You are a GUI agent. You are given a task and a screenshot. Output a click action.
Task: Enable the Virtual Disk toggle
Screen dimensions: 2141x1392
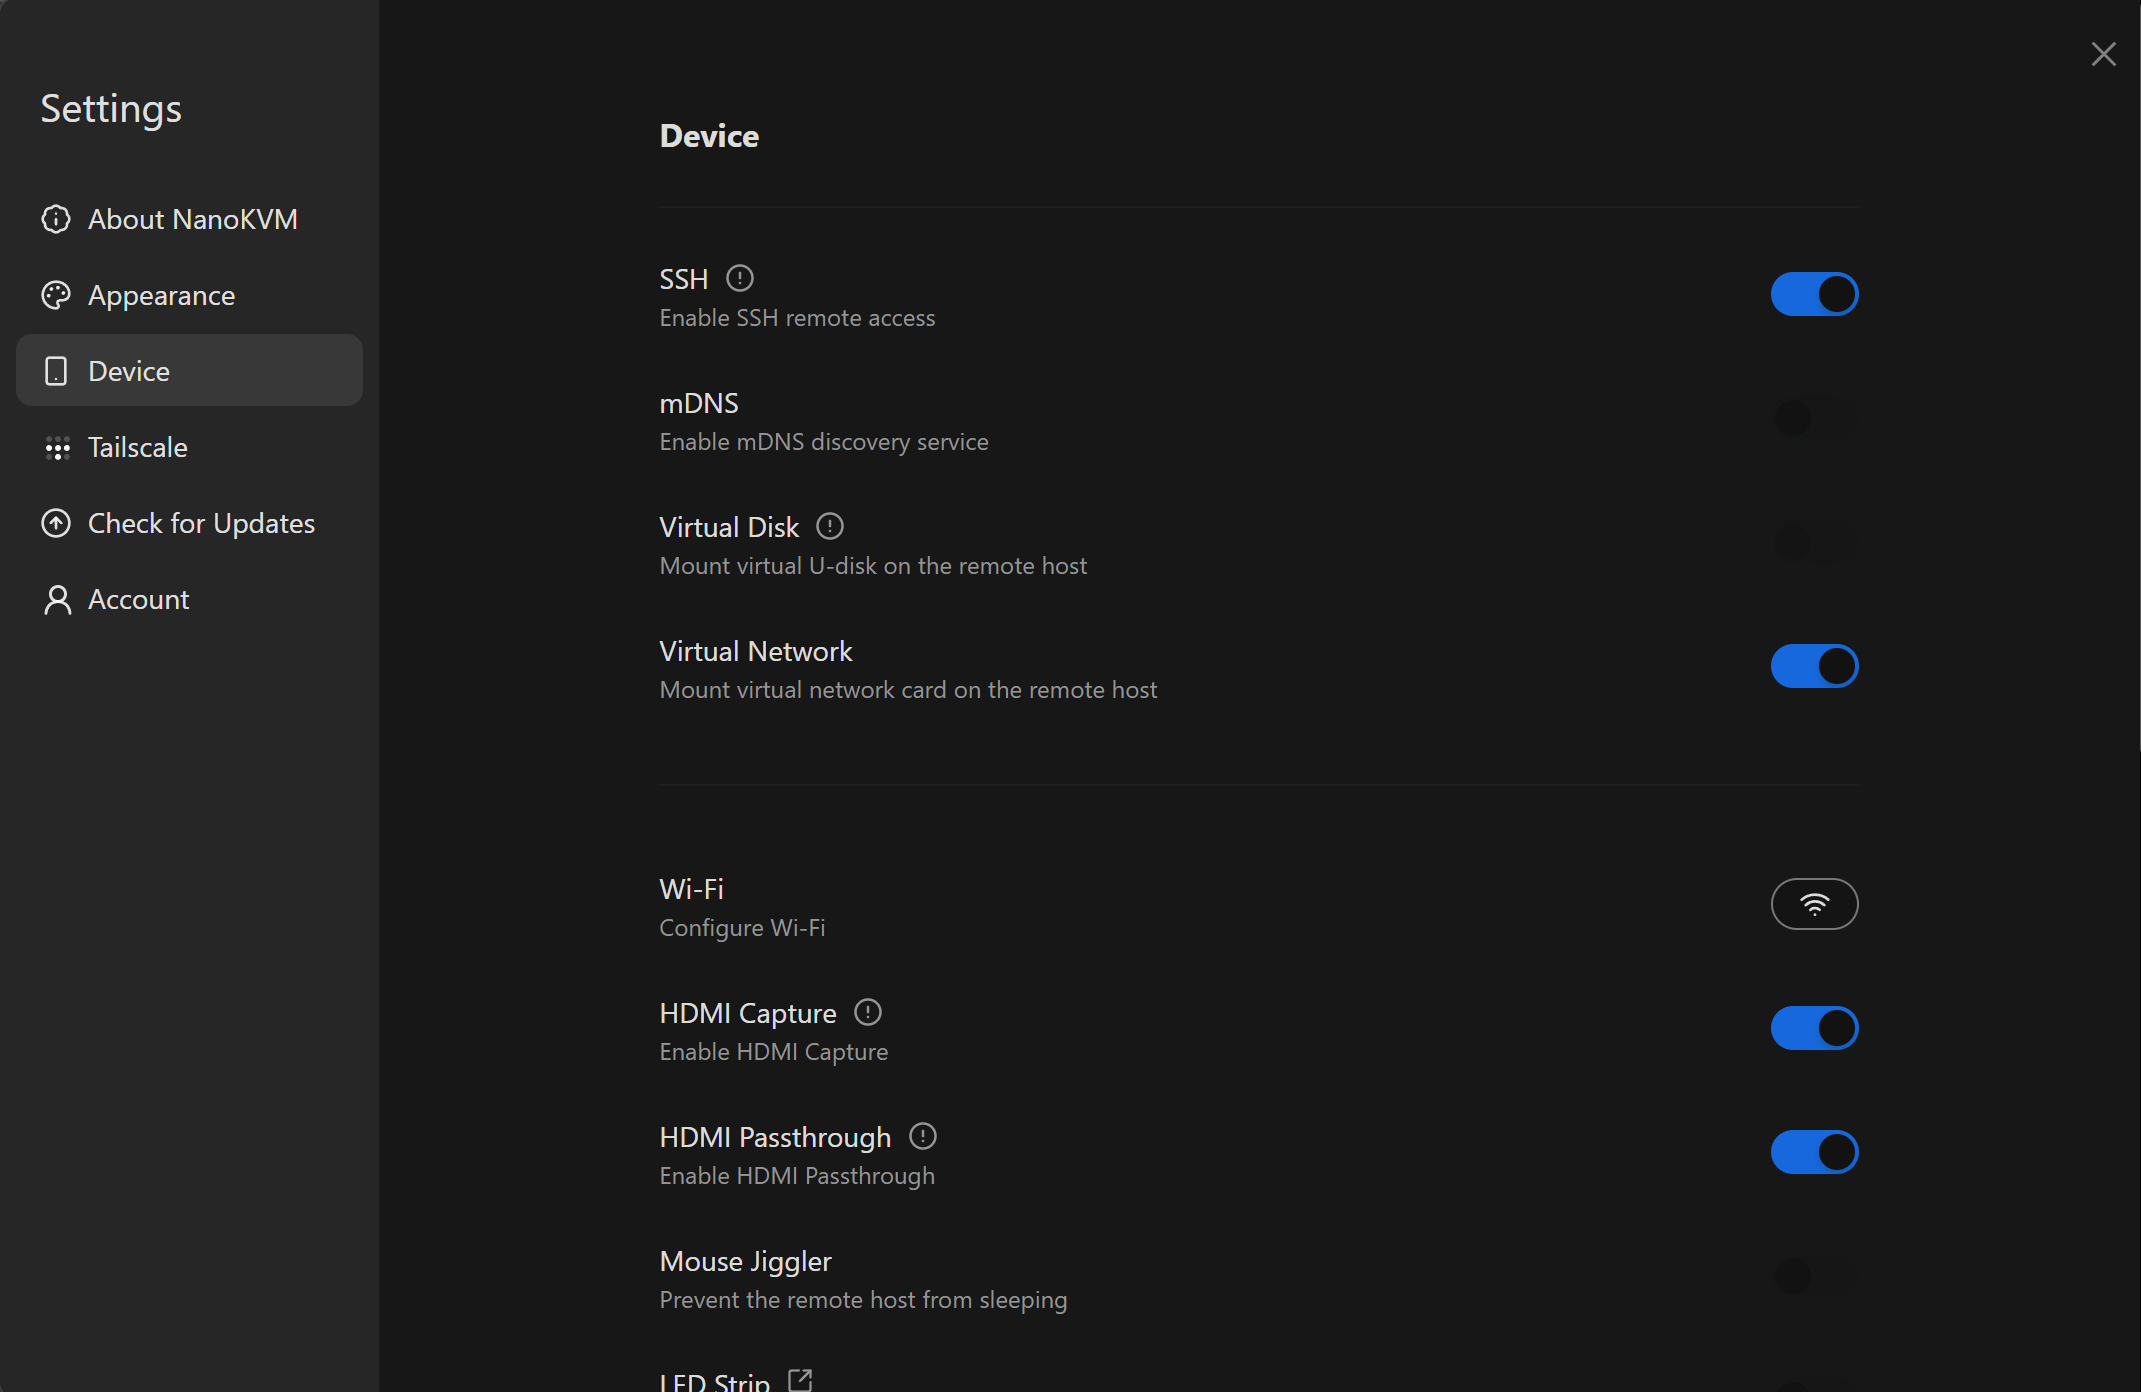(x=1814, y=542)
